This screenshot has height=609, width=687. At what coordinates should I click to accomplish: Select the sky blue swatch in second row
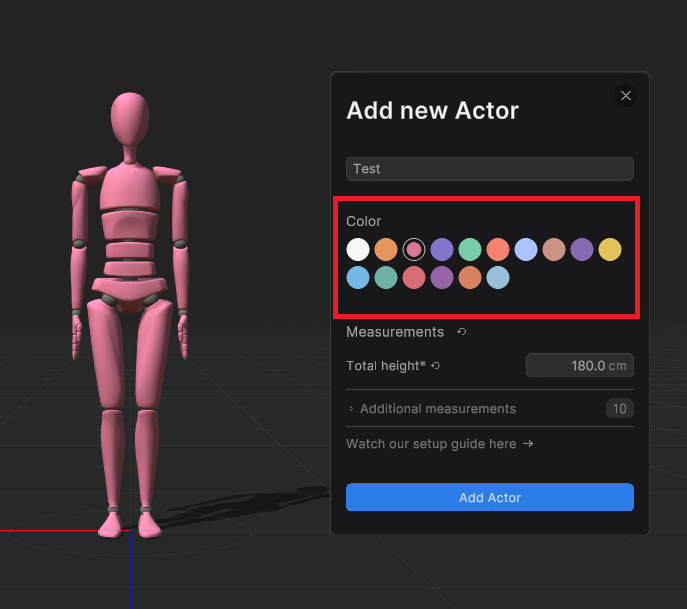[358, 277]
